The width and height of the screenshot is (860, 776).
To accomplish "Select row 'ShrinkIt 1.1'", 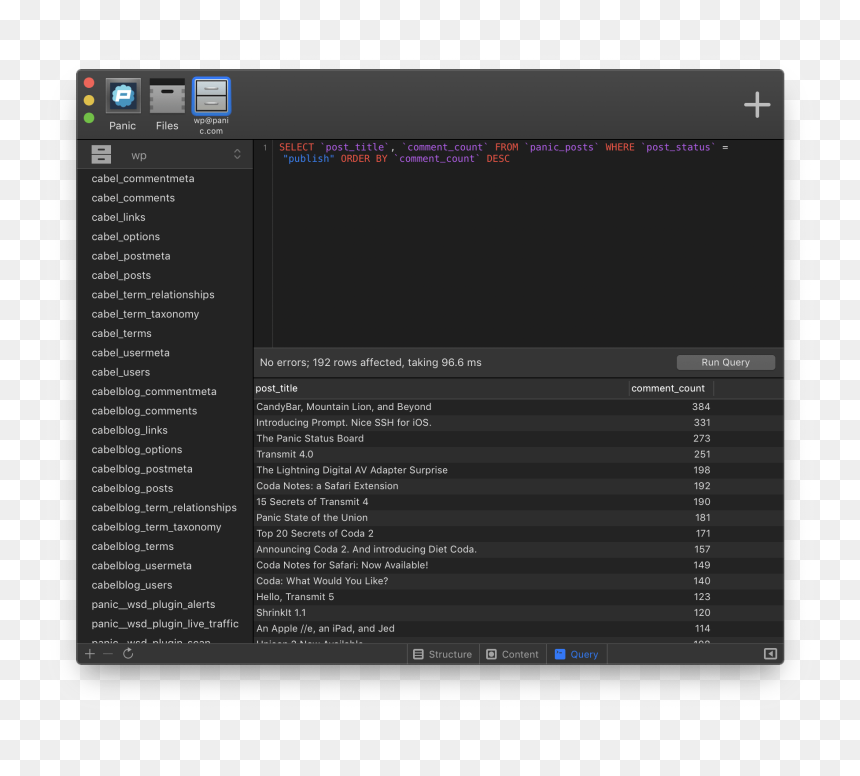I will (518, 613).
